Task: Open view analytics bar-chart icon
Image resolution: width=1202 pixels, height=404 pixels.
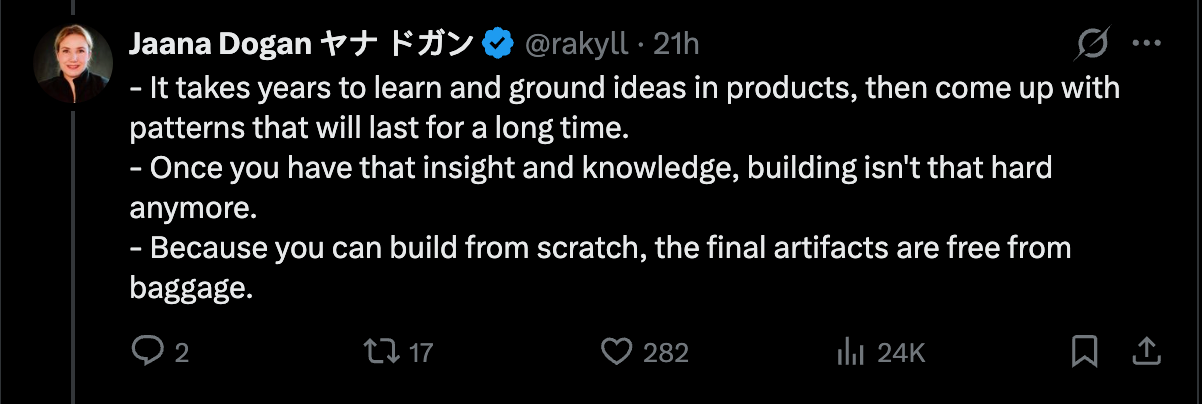Action: [x=849, y=351]
